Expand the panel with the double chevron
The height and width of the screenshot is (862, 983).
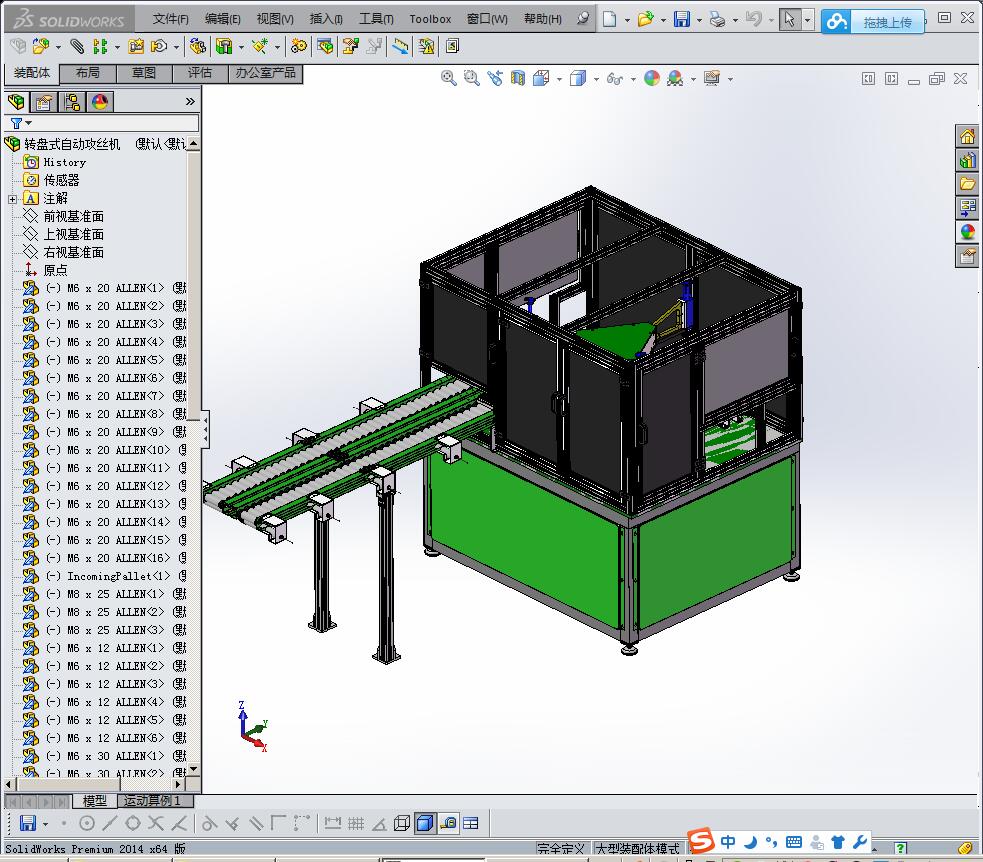pos(190,102)
